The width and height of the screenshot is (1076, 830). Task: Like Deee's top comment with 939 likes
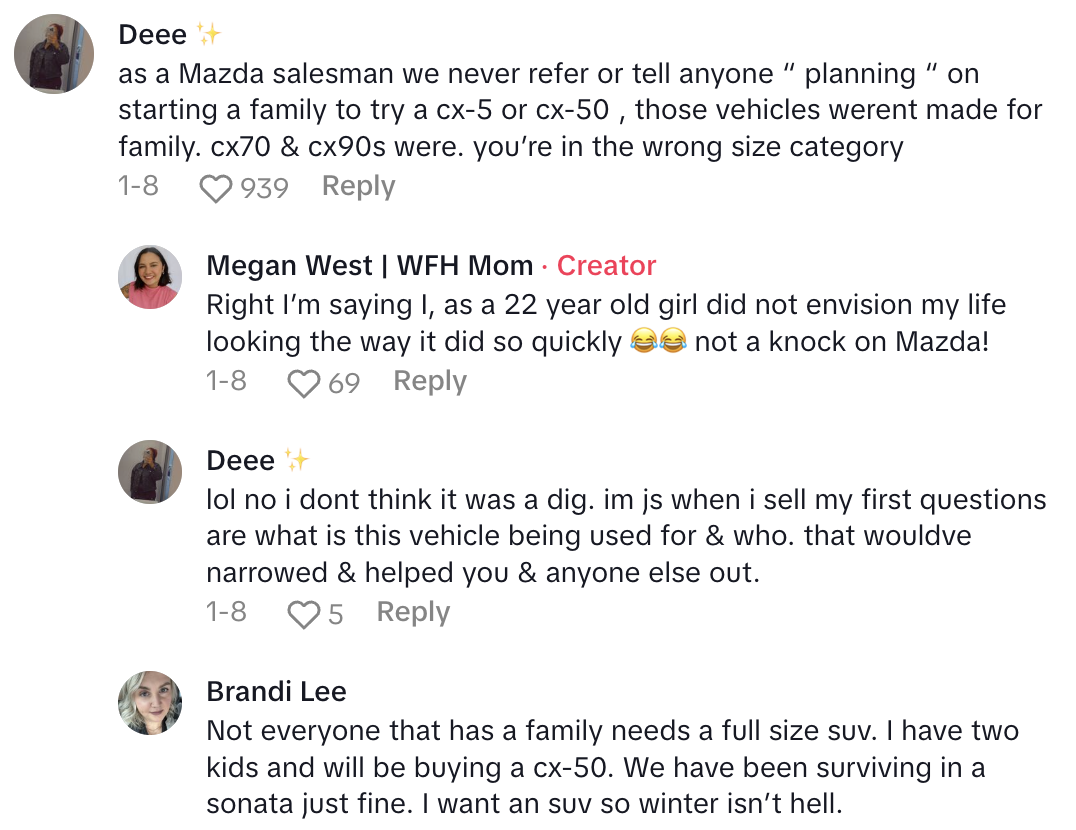pyautogui.click(x=216, y=188)
